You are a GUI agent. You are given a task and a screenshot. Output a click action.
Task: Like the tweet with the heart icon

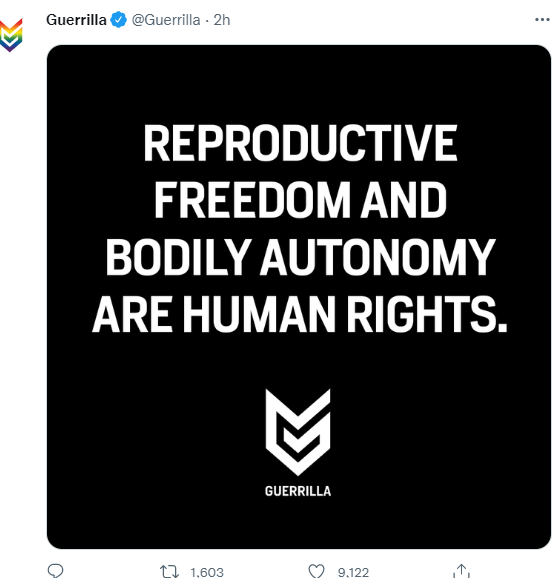316,571
